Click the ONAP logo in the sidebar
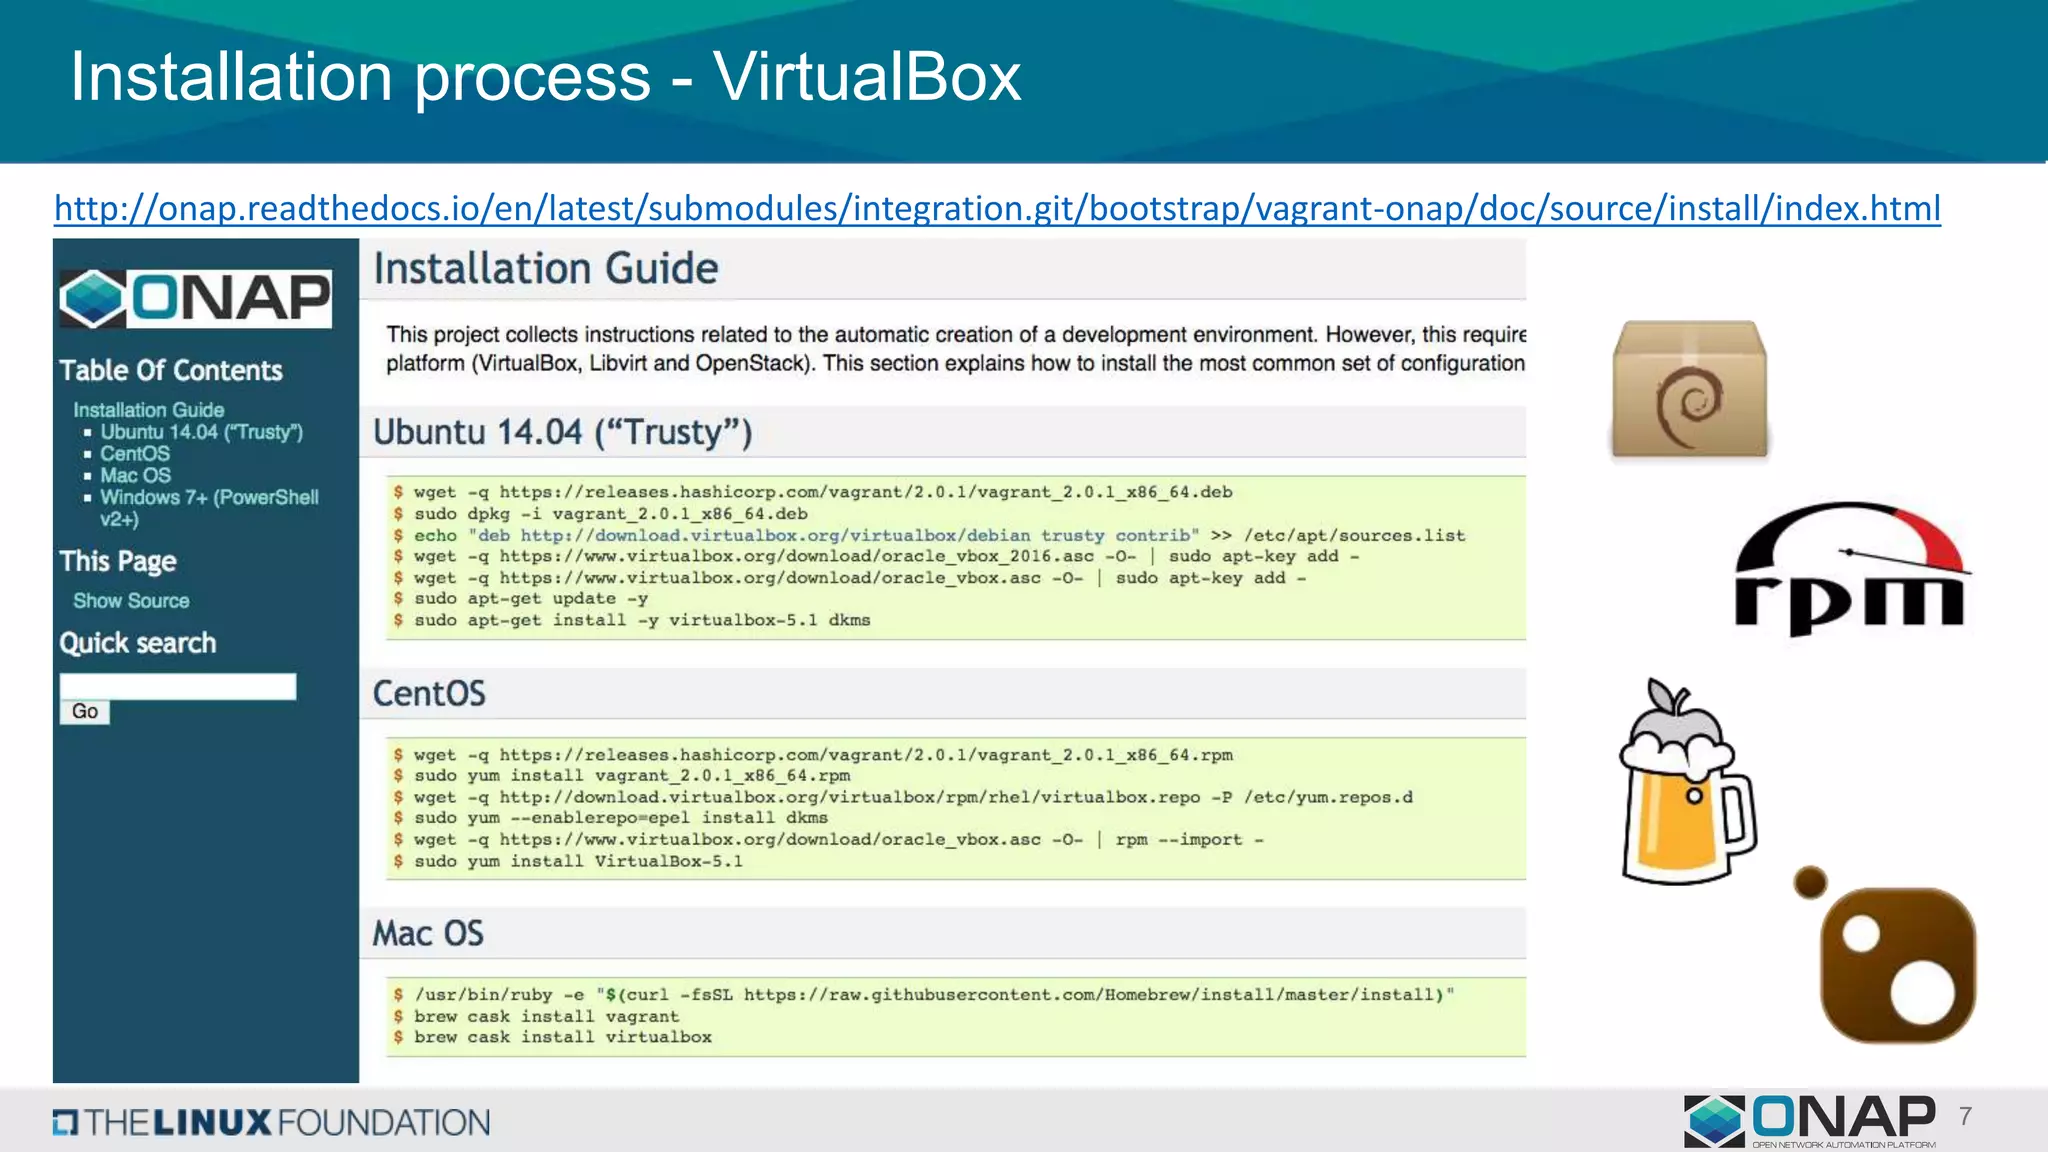The height and width of the screenshot is (1152, 2048). coord(195,298)
